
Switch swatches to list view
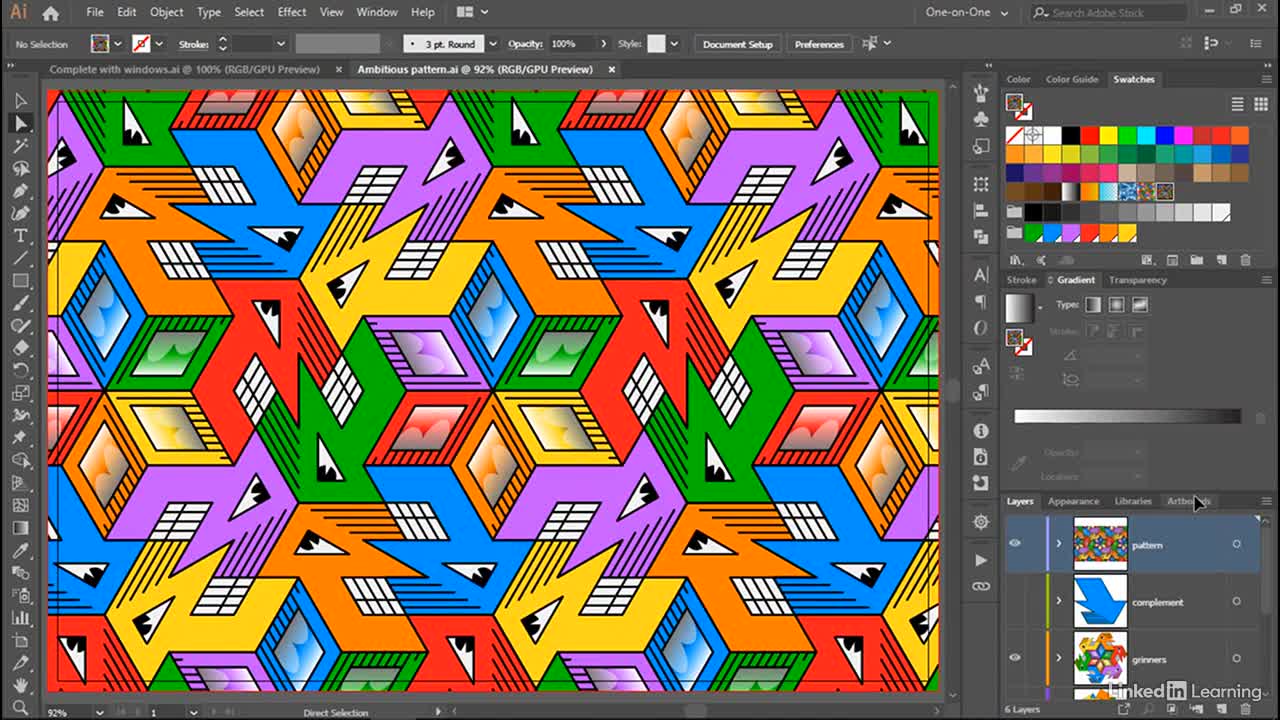(1237, 104)
